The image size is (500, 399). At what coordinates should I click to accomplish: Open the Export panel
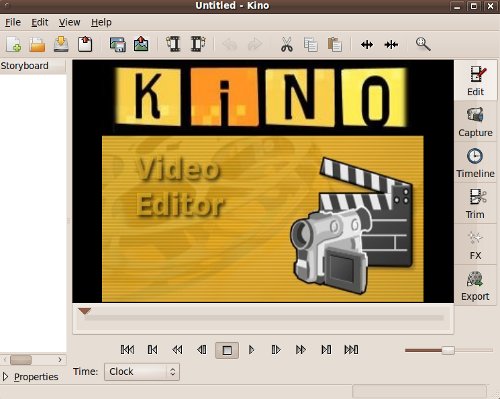(475, 286)
